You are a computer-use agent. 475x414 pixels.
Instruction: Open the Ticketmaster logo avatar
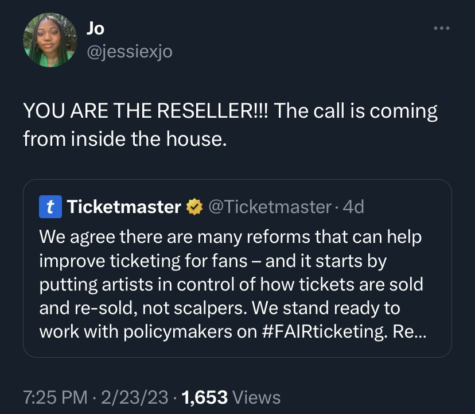pyautogui.click(x=50, y=207)
